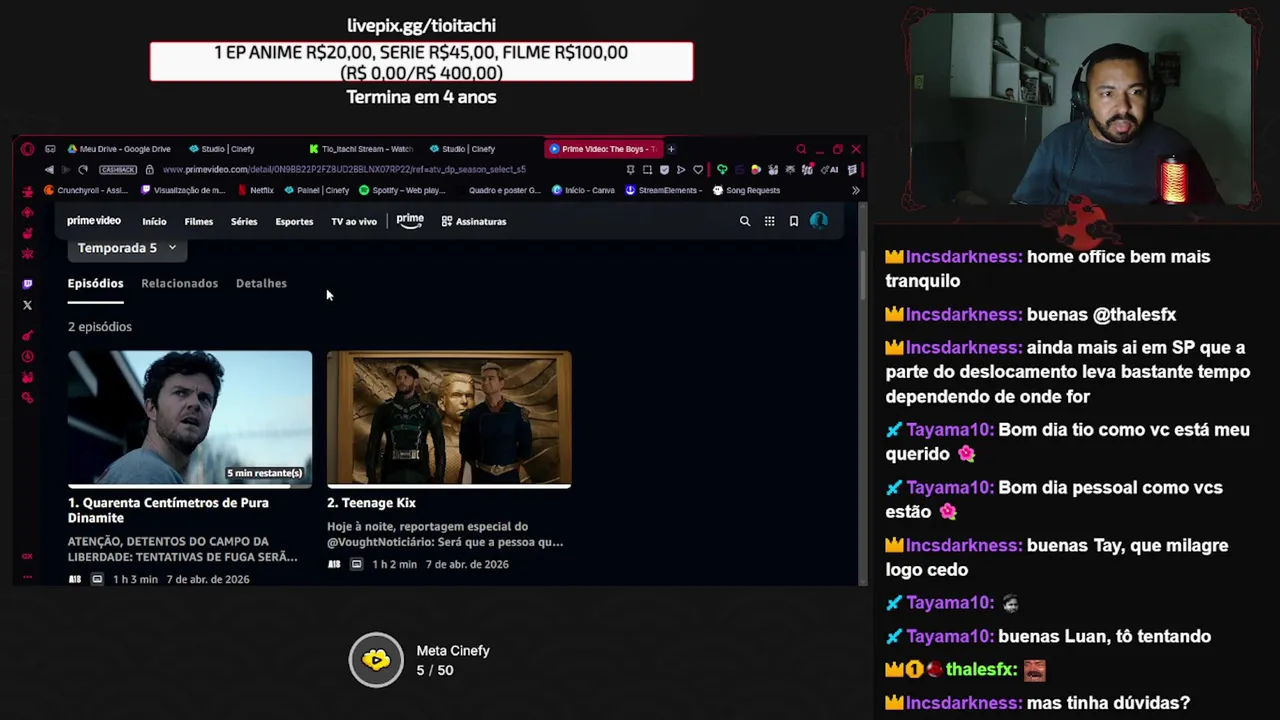
Task: Click the Opera GX logo menu icon
Action: pos(27,149)
